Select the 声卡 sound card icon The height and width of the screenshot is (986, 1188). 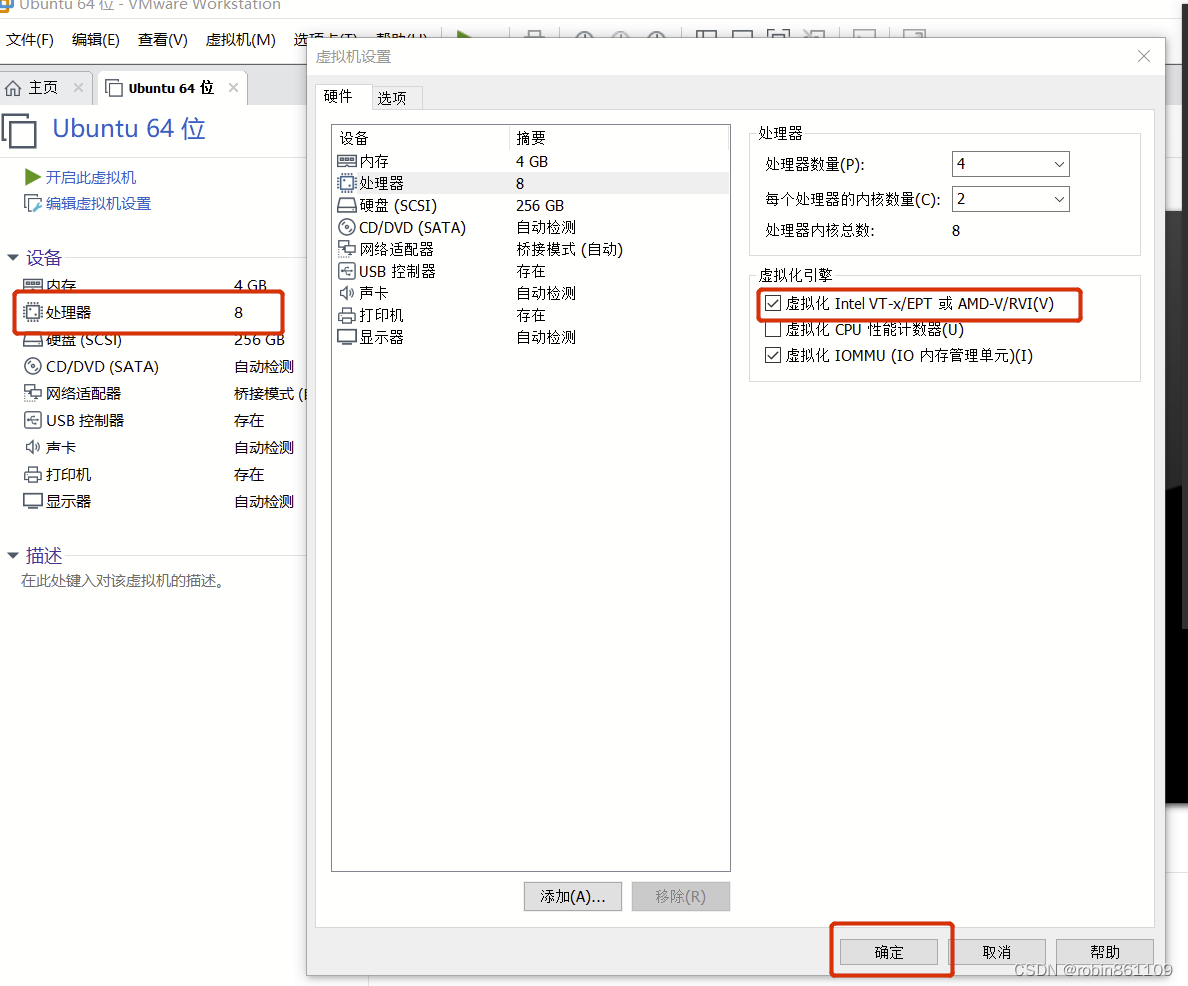point(345,293)
